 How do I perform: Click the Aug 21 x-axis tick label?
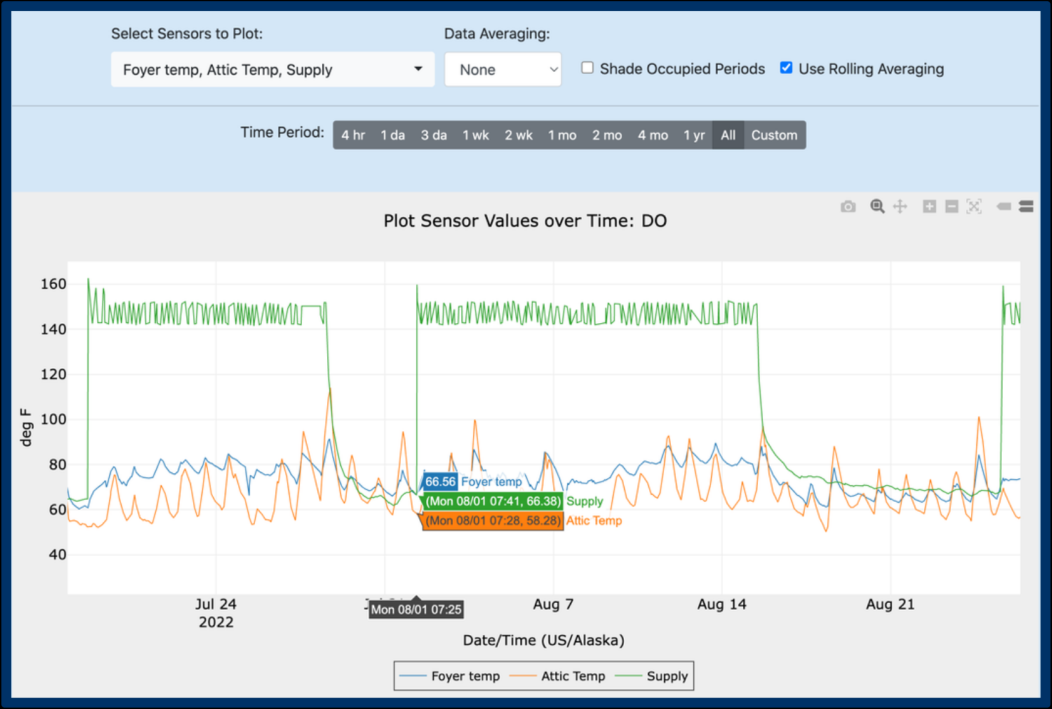pyautogui.click(x=890, y=604)
